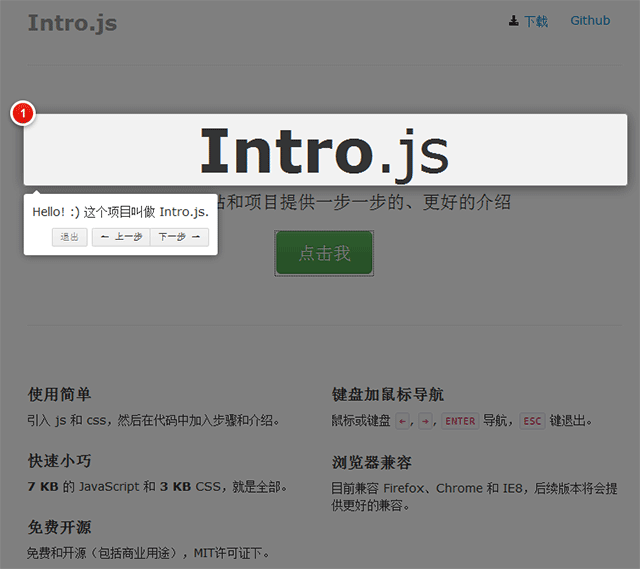
Task: Open the 下载 download link
Action: [x=536, y=21]
